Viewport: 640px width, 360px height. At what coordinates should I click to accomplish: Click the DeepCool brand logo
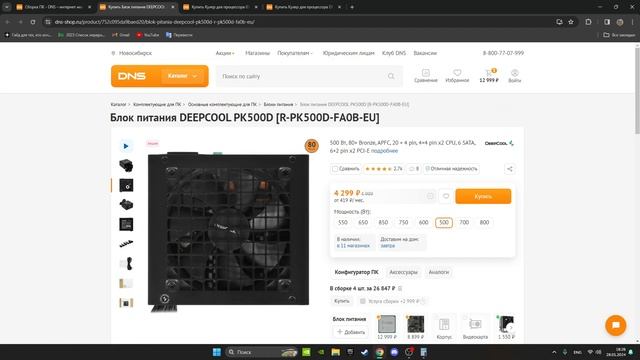[499, 143]
